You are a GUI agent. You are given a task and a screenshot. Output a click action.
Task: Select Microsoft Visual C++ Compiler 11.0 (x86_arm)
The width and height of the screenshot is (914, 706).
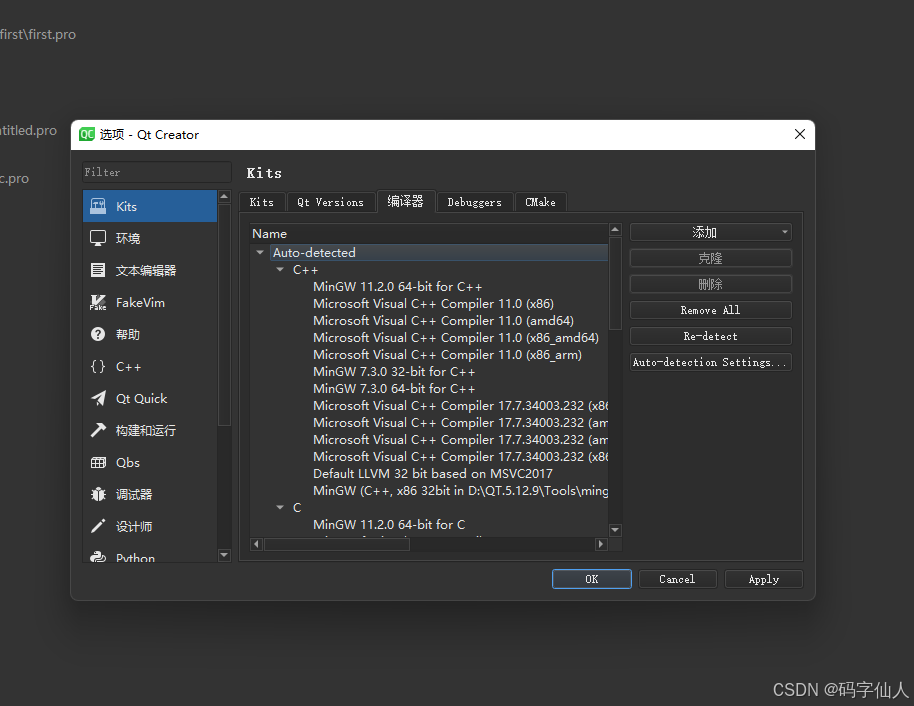pyautogui.click(x=447, y=354)
